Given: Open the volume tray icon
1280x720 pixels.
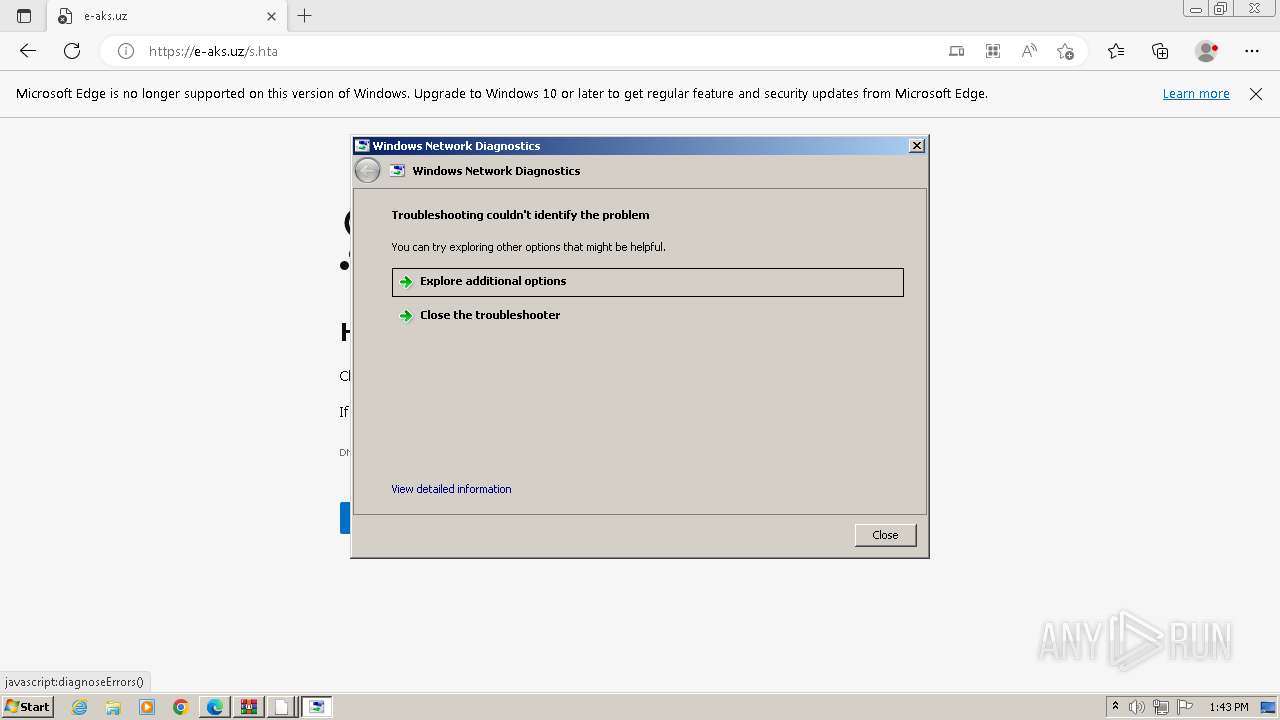Looking at the screenshot, I should pyautogui.click(x=1137, y=707).
